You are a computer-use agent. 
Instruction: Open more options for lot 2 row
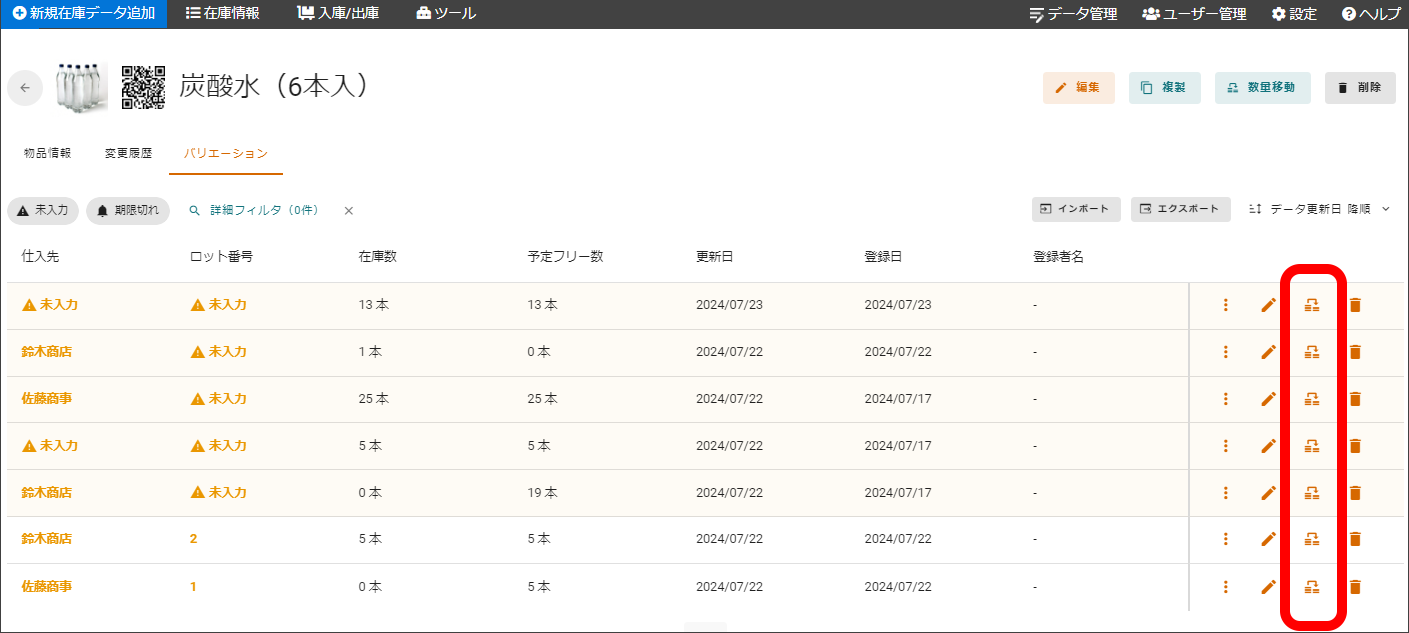[x=1225, y=539]
